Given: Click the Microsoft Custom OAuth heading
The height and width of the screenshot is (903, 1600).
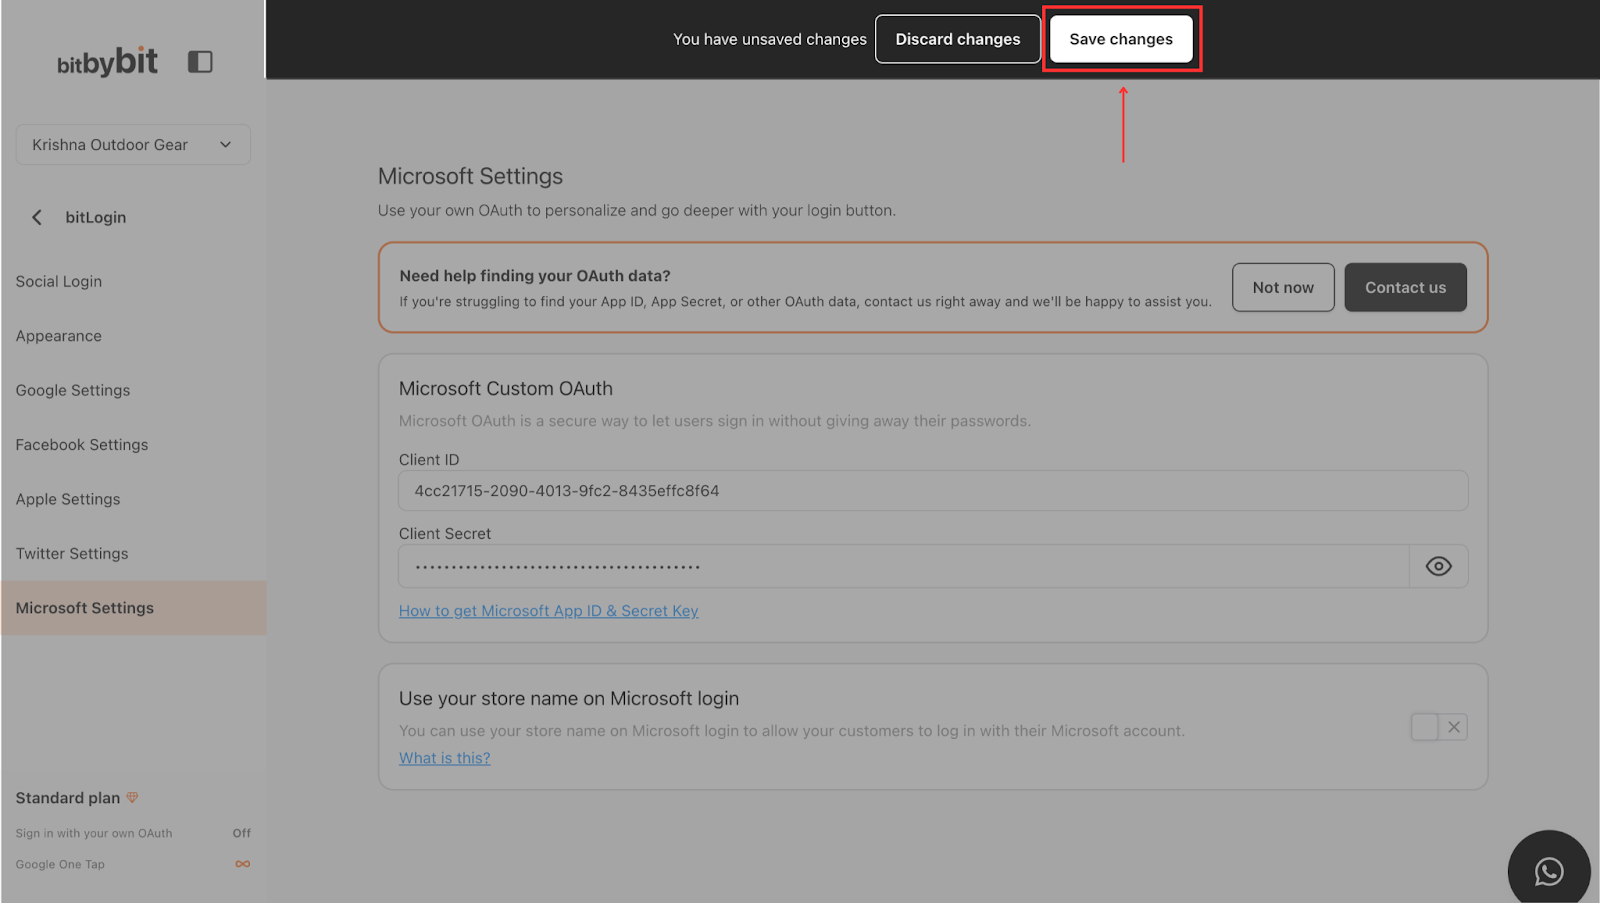Looking at the screenshot, I should pyautogui.click(x=506, y=389).
